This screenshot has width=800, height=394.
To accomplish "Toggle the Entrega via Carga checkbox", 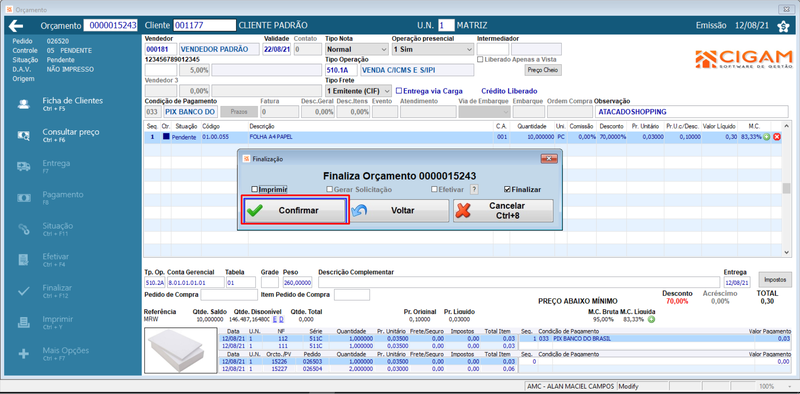I will 399,91.
